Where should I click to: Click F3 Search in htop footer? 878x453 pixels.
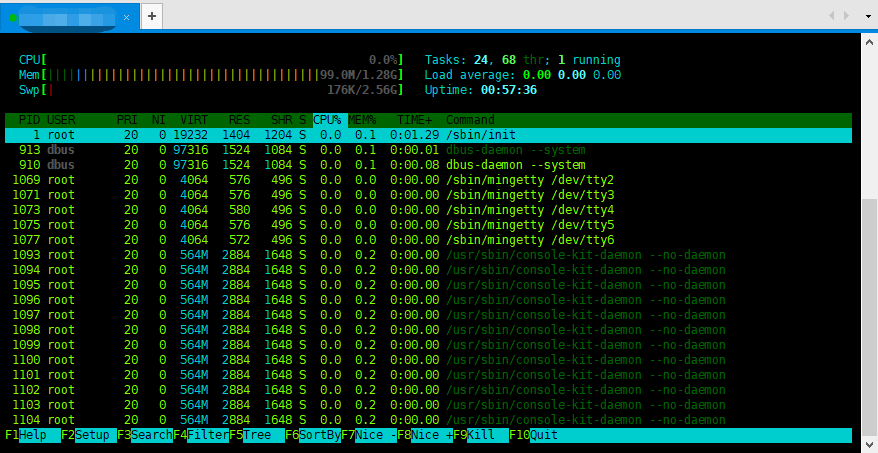145,435
